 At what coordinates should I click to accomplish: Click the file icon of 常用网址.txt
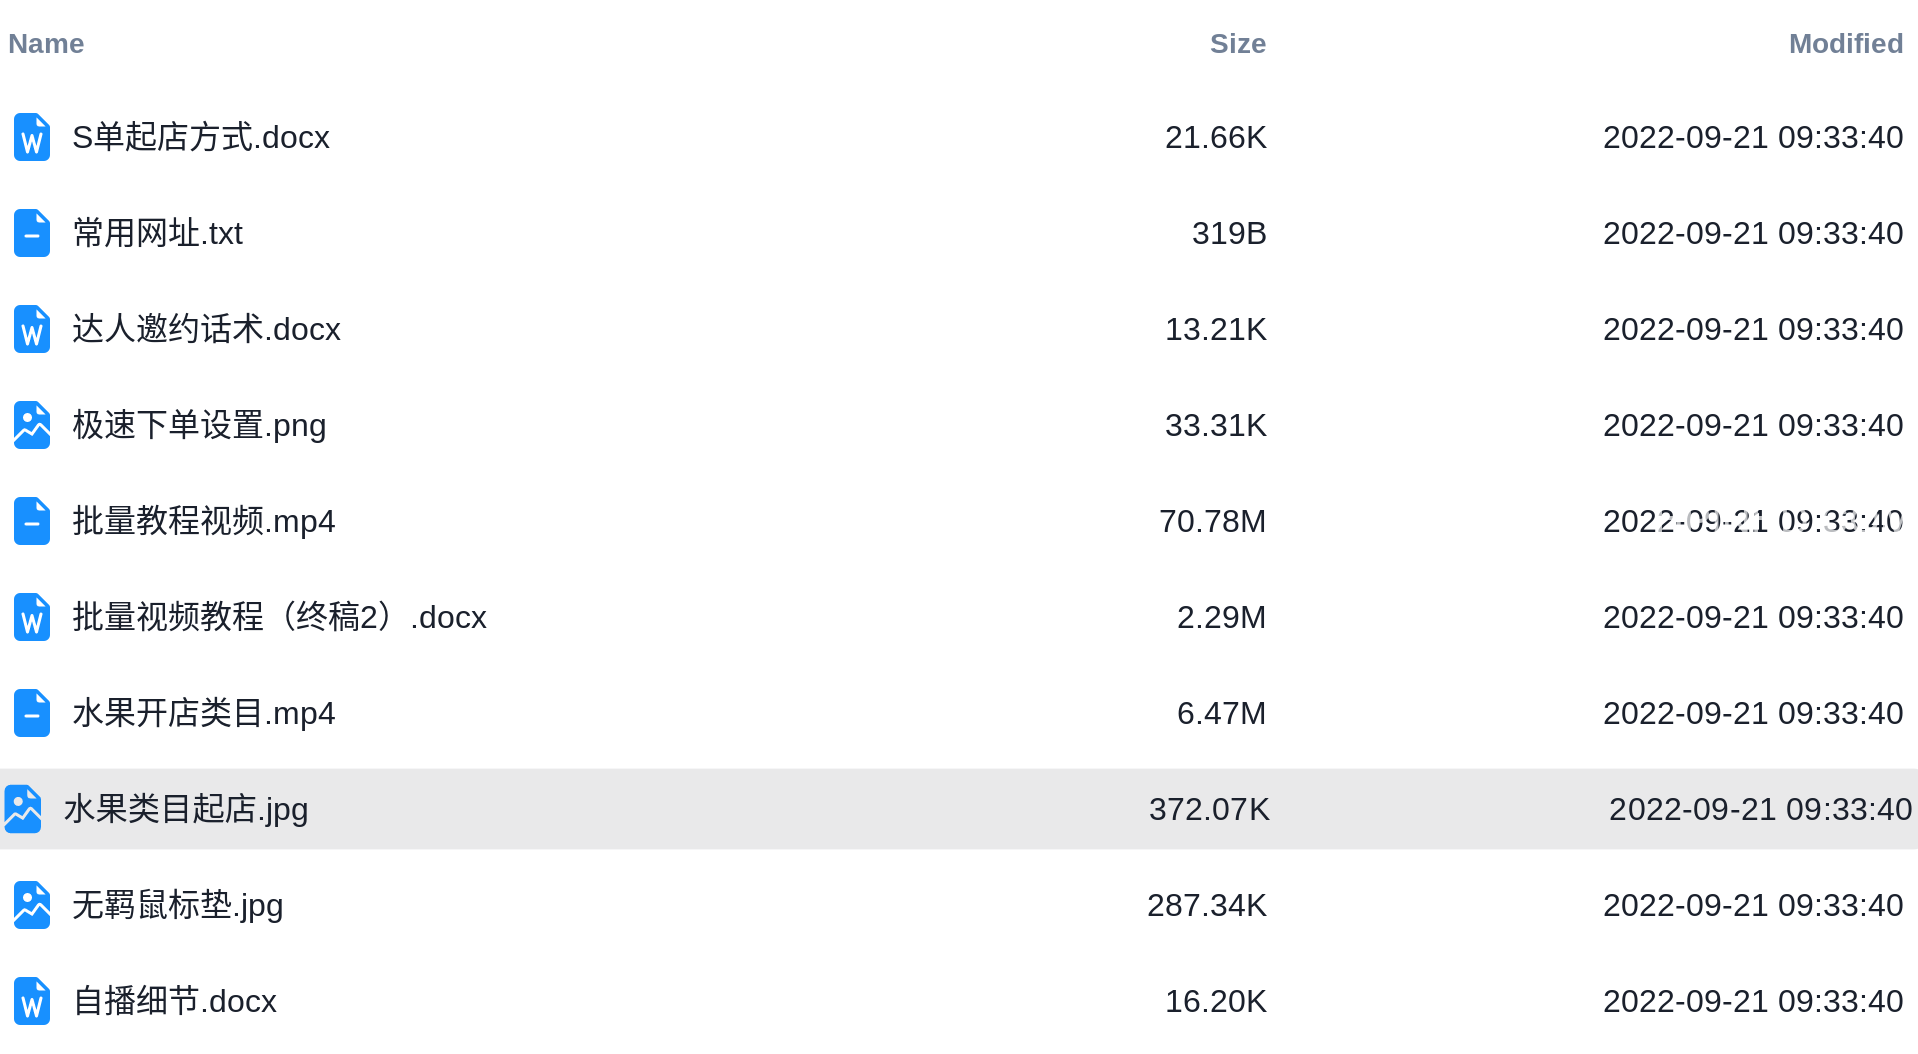[32, 233]
